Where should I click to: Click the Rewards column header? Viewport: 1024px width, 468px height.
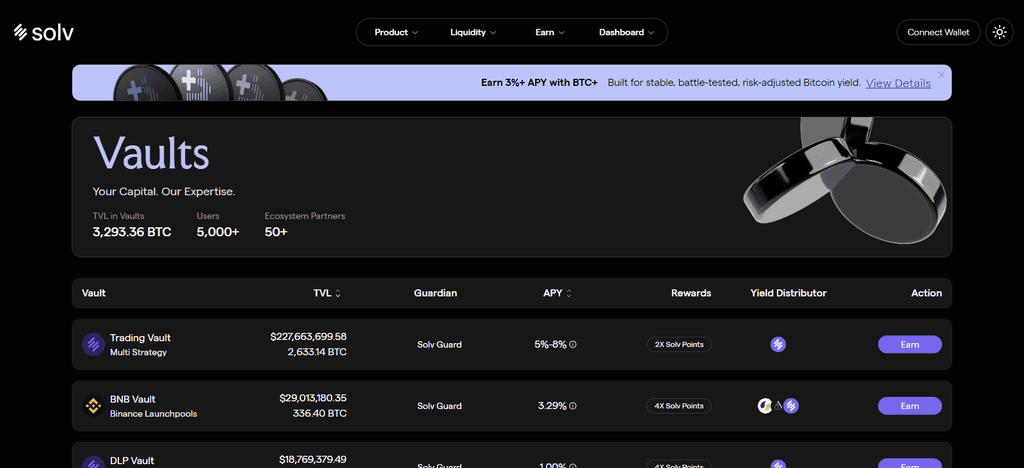coord(691,293)
